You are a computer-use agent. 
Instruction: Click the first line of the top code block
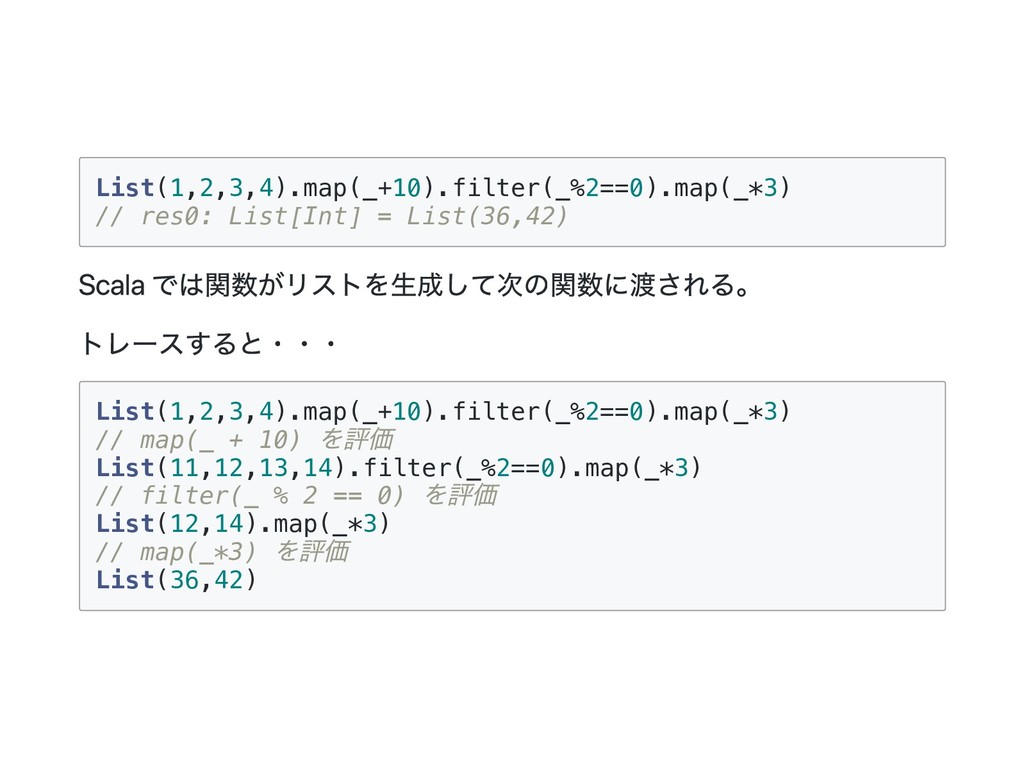[x=443, y=188]
